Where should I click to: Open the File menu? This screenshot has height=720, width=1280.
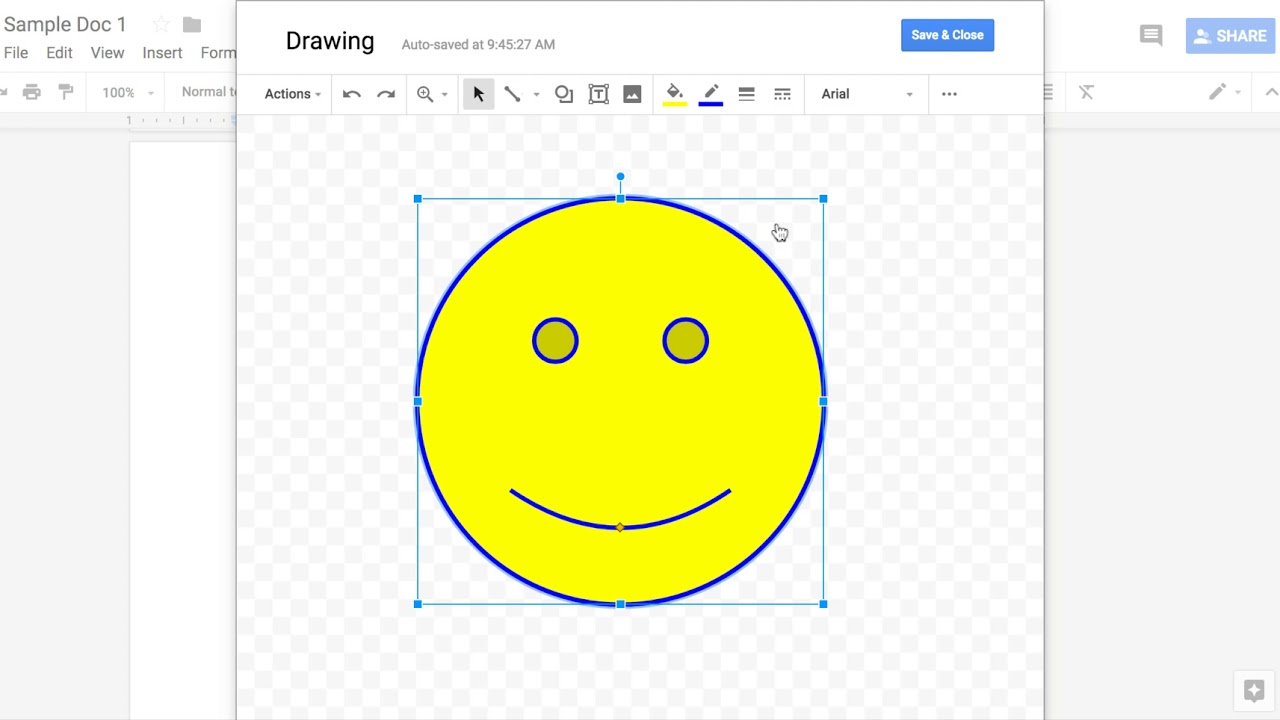[16, 52]
